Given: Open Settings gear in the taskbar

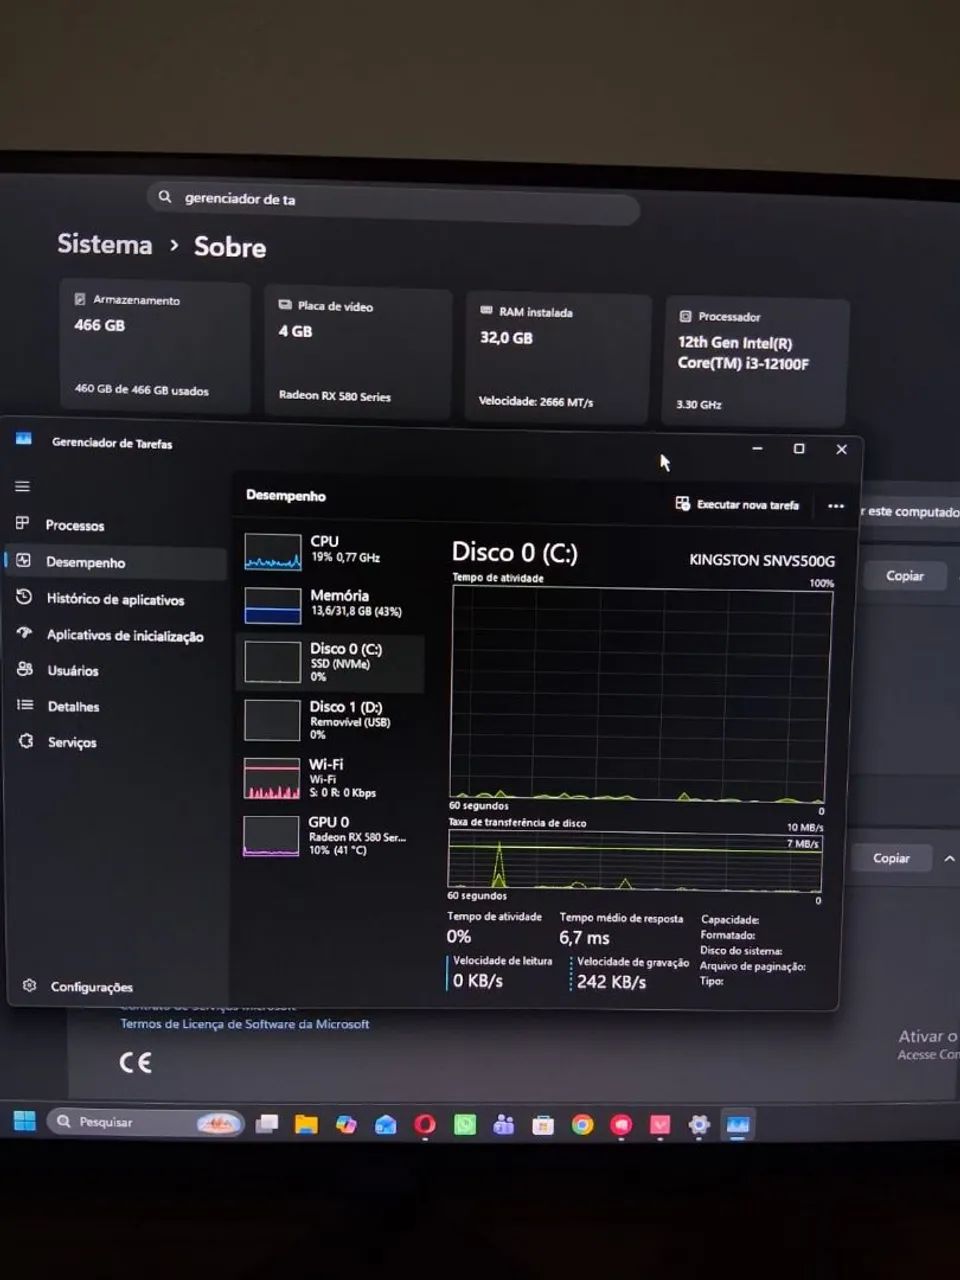Looking at the screenshot, I should point(699,1125).
